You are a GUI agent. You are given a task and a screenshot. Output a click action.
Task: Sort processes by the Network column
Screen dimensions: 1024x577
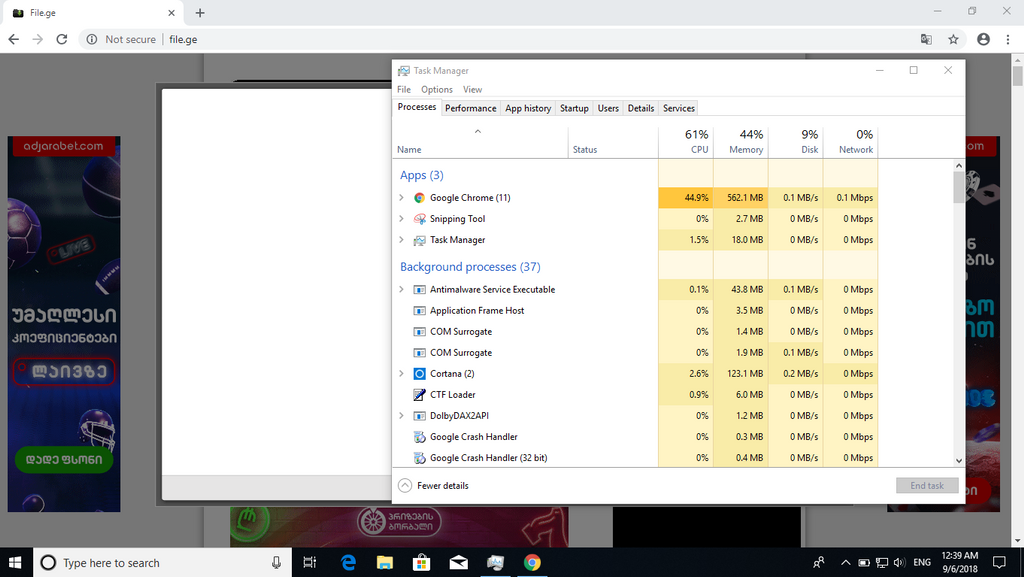[x=850, y=141]
